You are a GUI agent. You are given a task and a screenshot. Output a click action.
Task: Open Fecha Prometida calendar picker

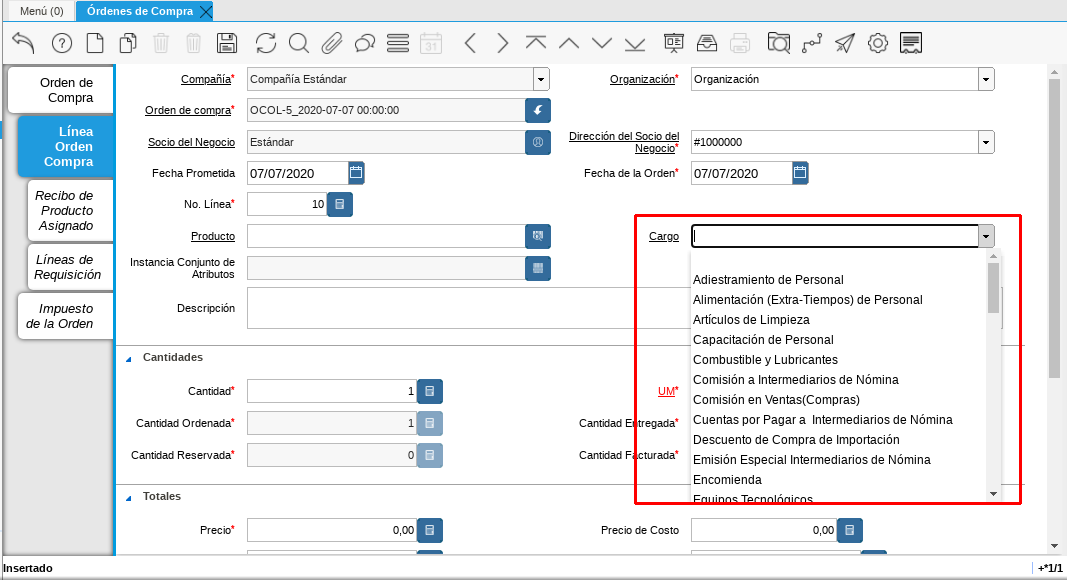(357, 173)
